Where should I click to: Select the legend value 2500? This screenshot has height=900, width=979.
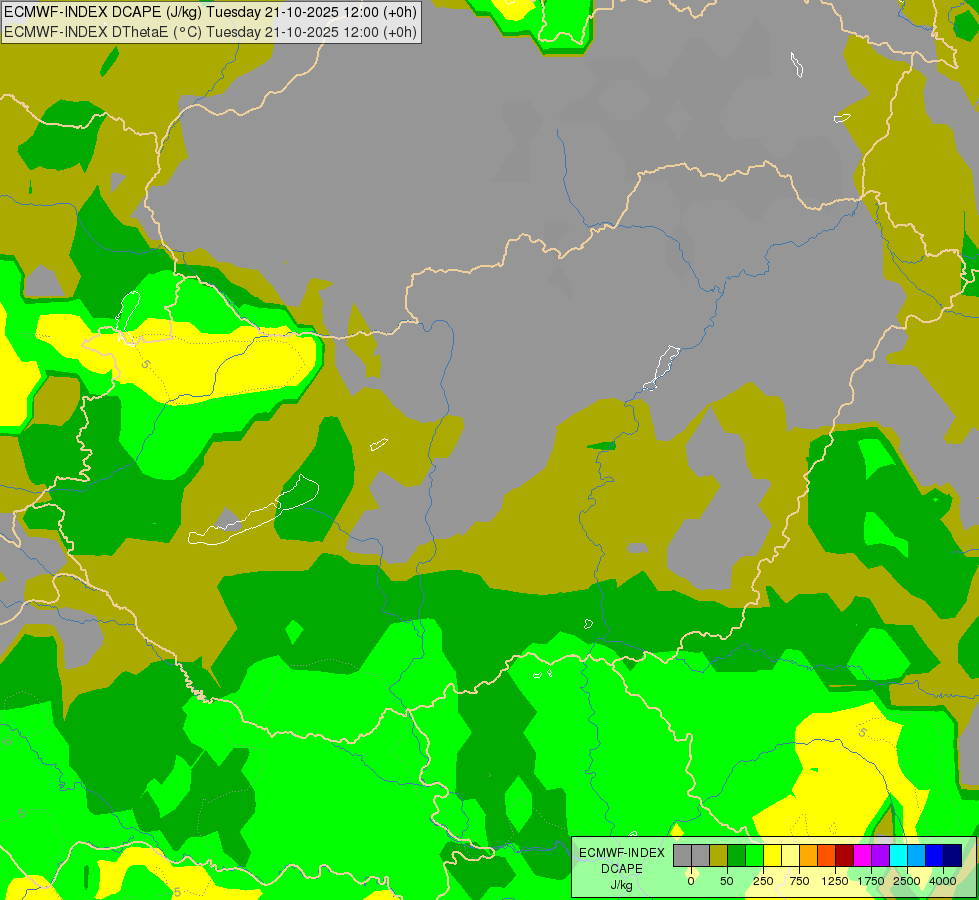pos(907,881)
